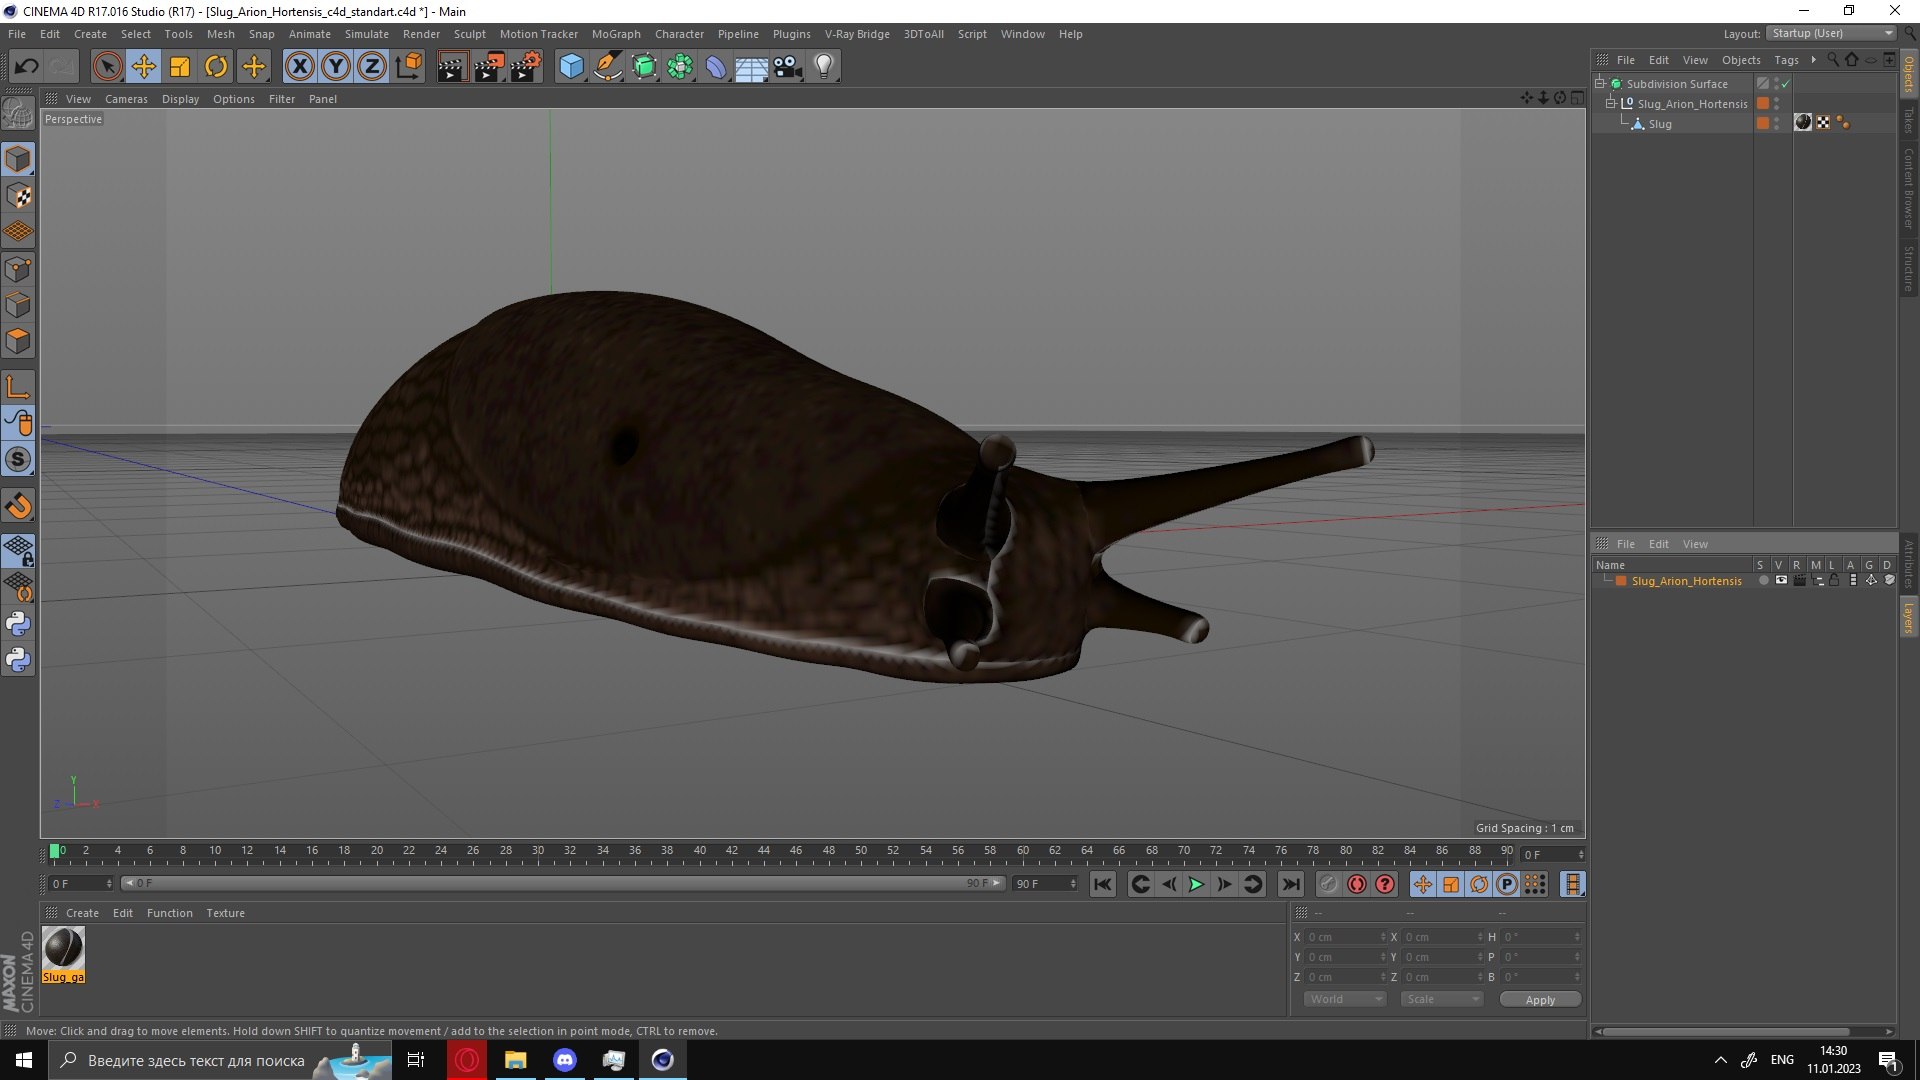
Task: Select the Move tool in top toolbar
Action: click(x=144, y=67)
